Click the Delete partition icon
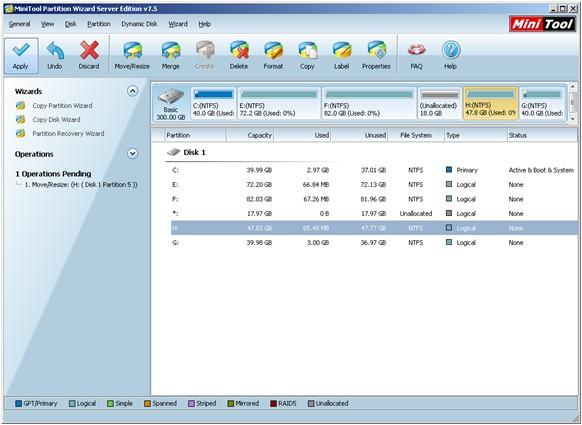The height and width of the screenshot is (425, 582). [x=239, y=50]
